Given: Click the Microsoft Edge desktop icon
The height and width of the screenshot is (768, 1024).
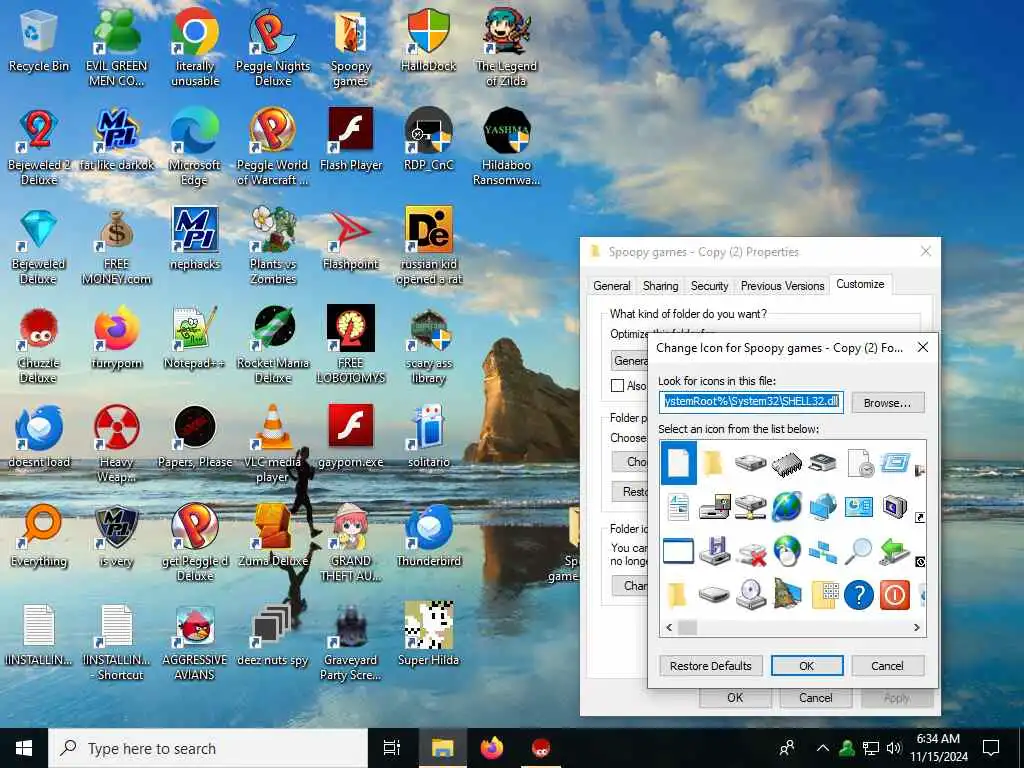Looking at the screenshot, I should pos(194,148).
